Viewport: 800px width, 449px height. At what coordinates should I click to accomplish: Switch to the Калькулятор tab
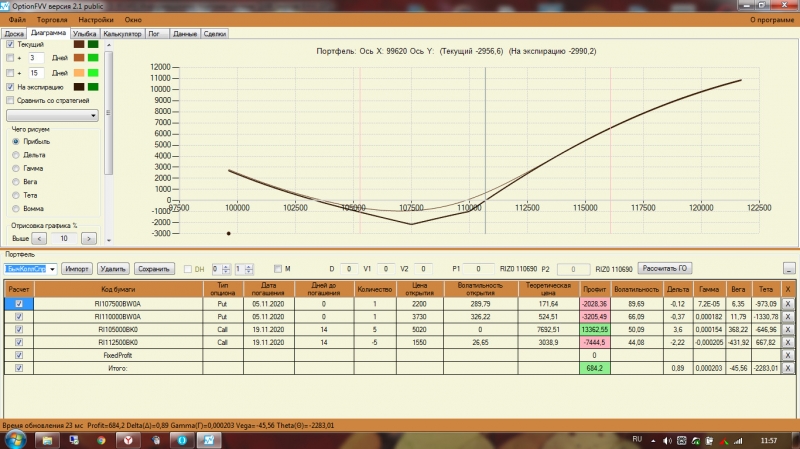click(122, 34)
